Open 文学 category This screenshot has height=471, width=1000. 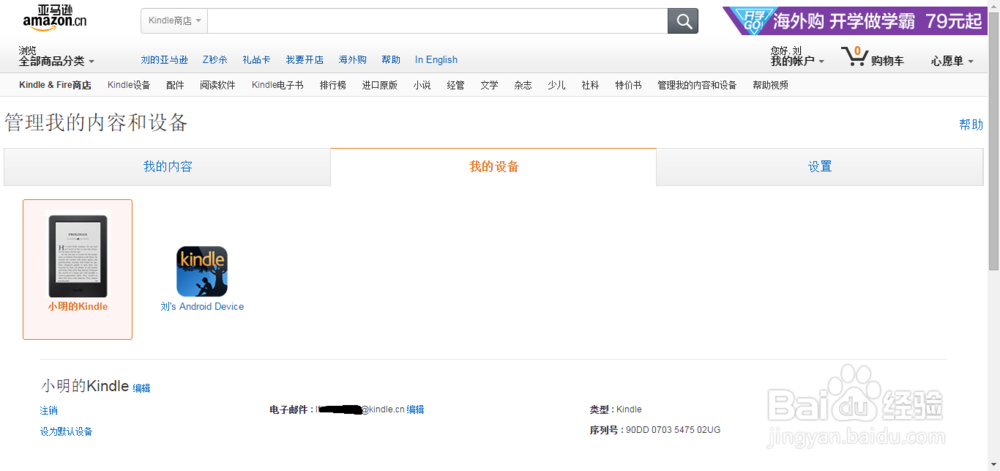pos(489,85)
